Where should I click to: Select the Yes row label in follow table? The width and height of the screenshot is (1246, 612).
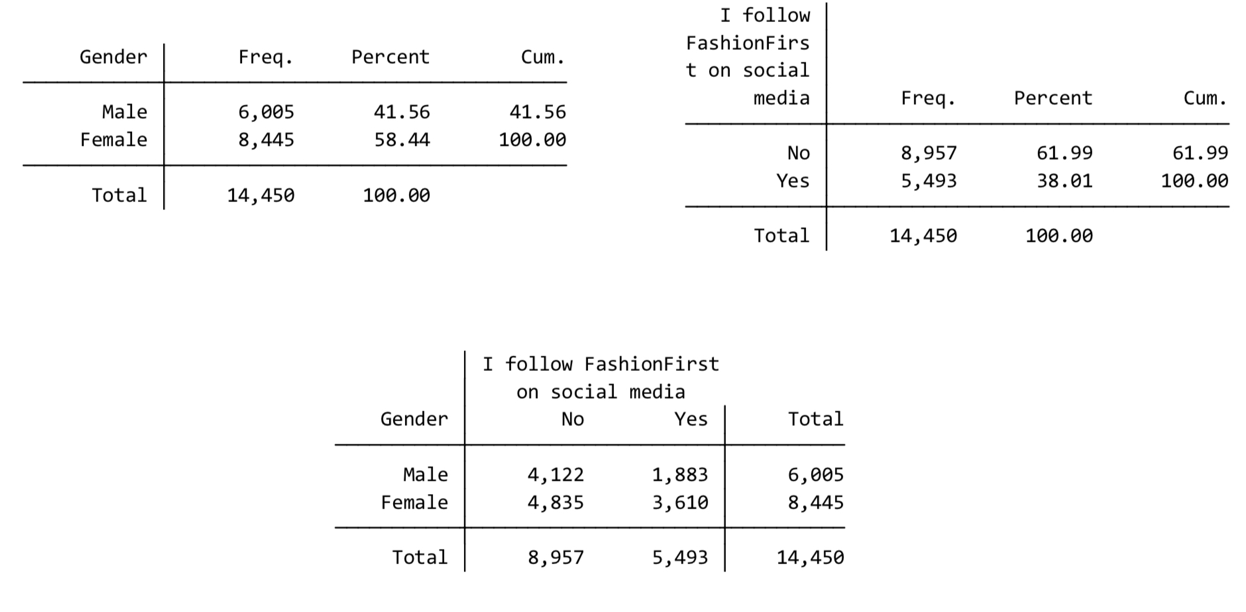[x=793, y=181]
